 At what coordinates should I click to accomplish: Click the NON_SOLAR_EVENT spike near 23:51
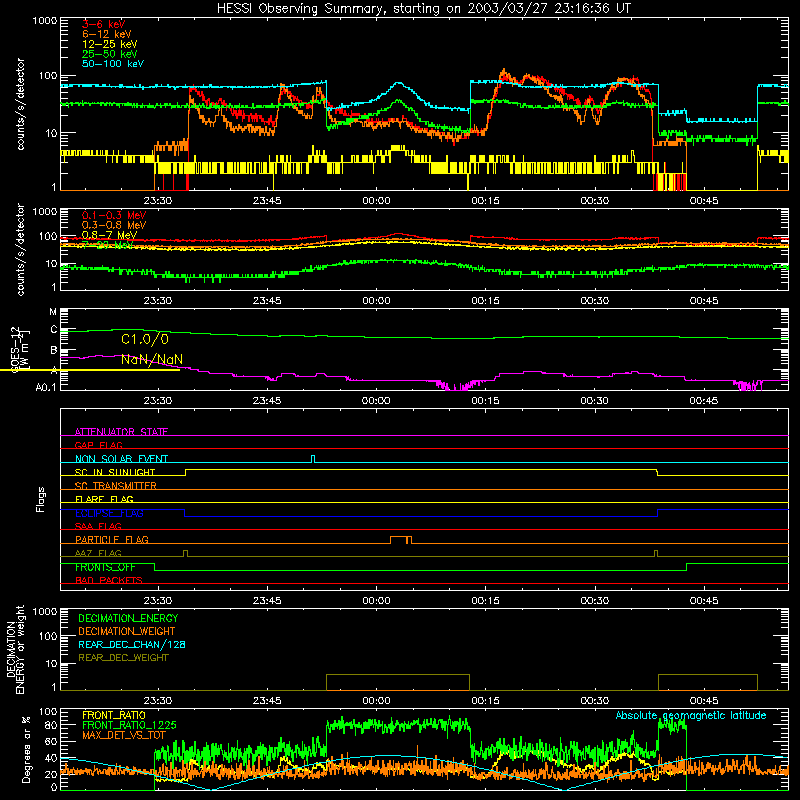[313, 459]
